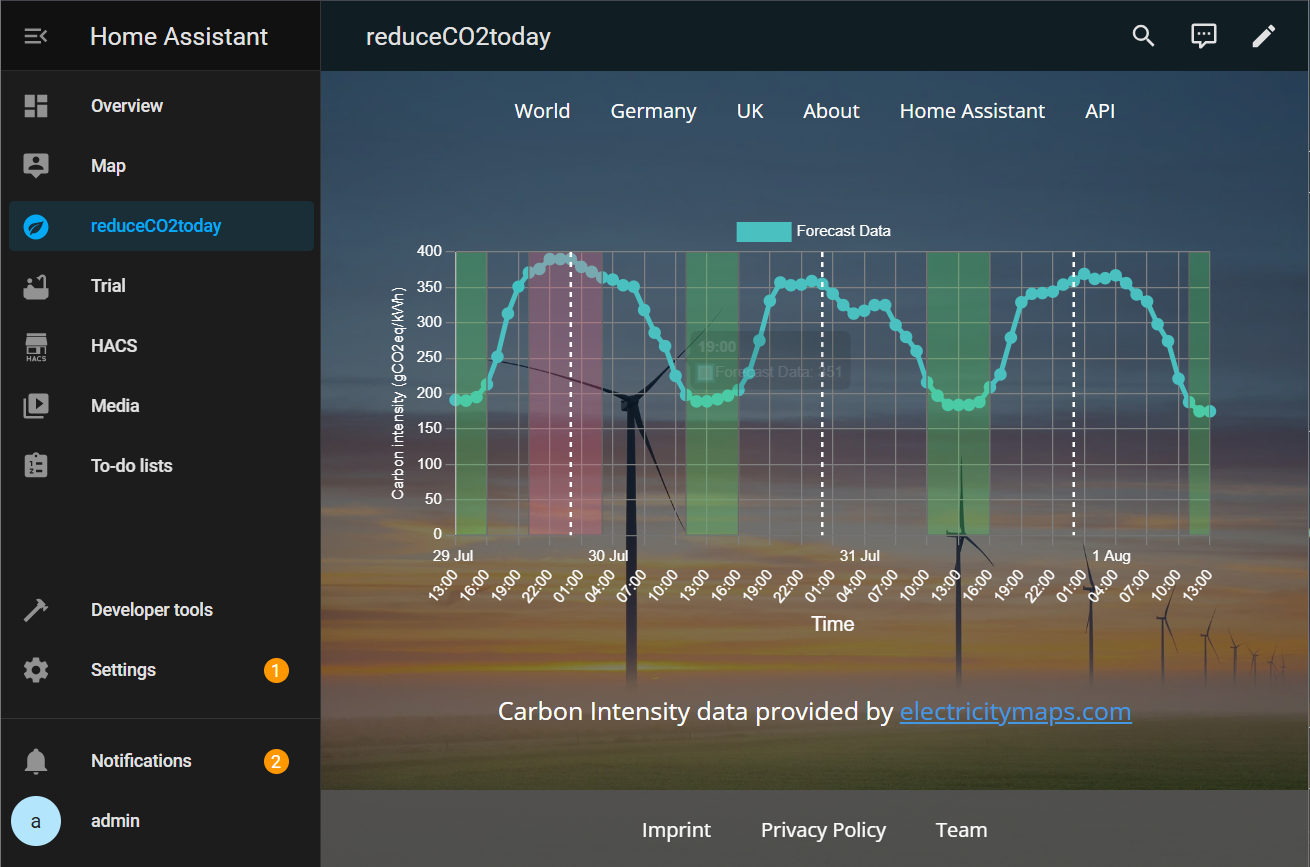
Task: Open search with the magnifier icon
Action: tap(1143, 36)
